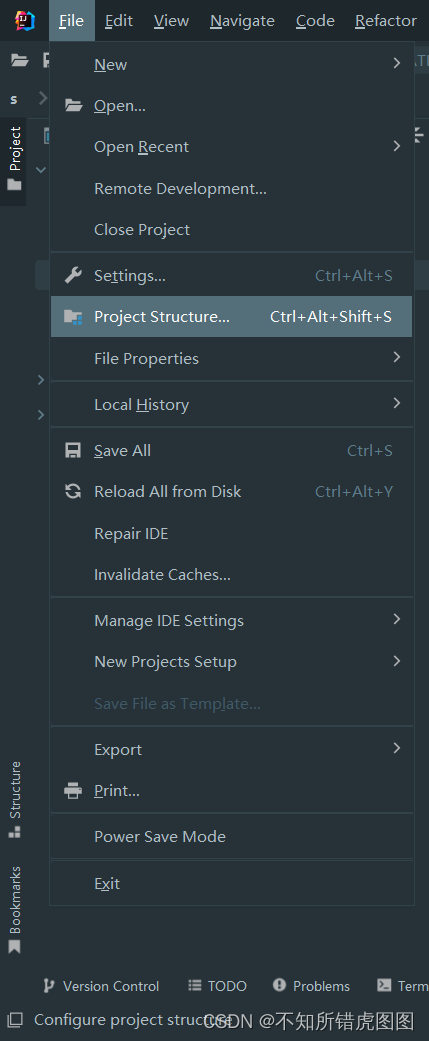Open the Bookmarks tool window
Viewport: 429px width, 1041px height.
point(15,909)
